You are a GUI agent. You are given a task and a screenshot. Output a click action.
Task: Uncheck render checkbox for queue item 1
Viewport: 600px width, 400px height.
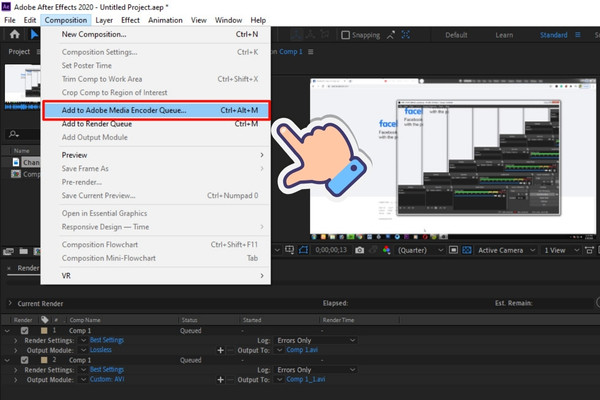tap(24, 330)
